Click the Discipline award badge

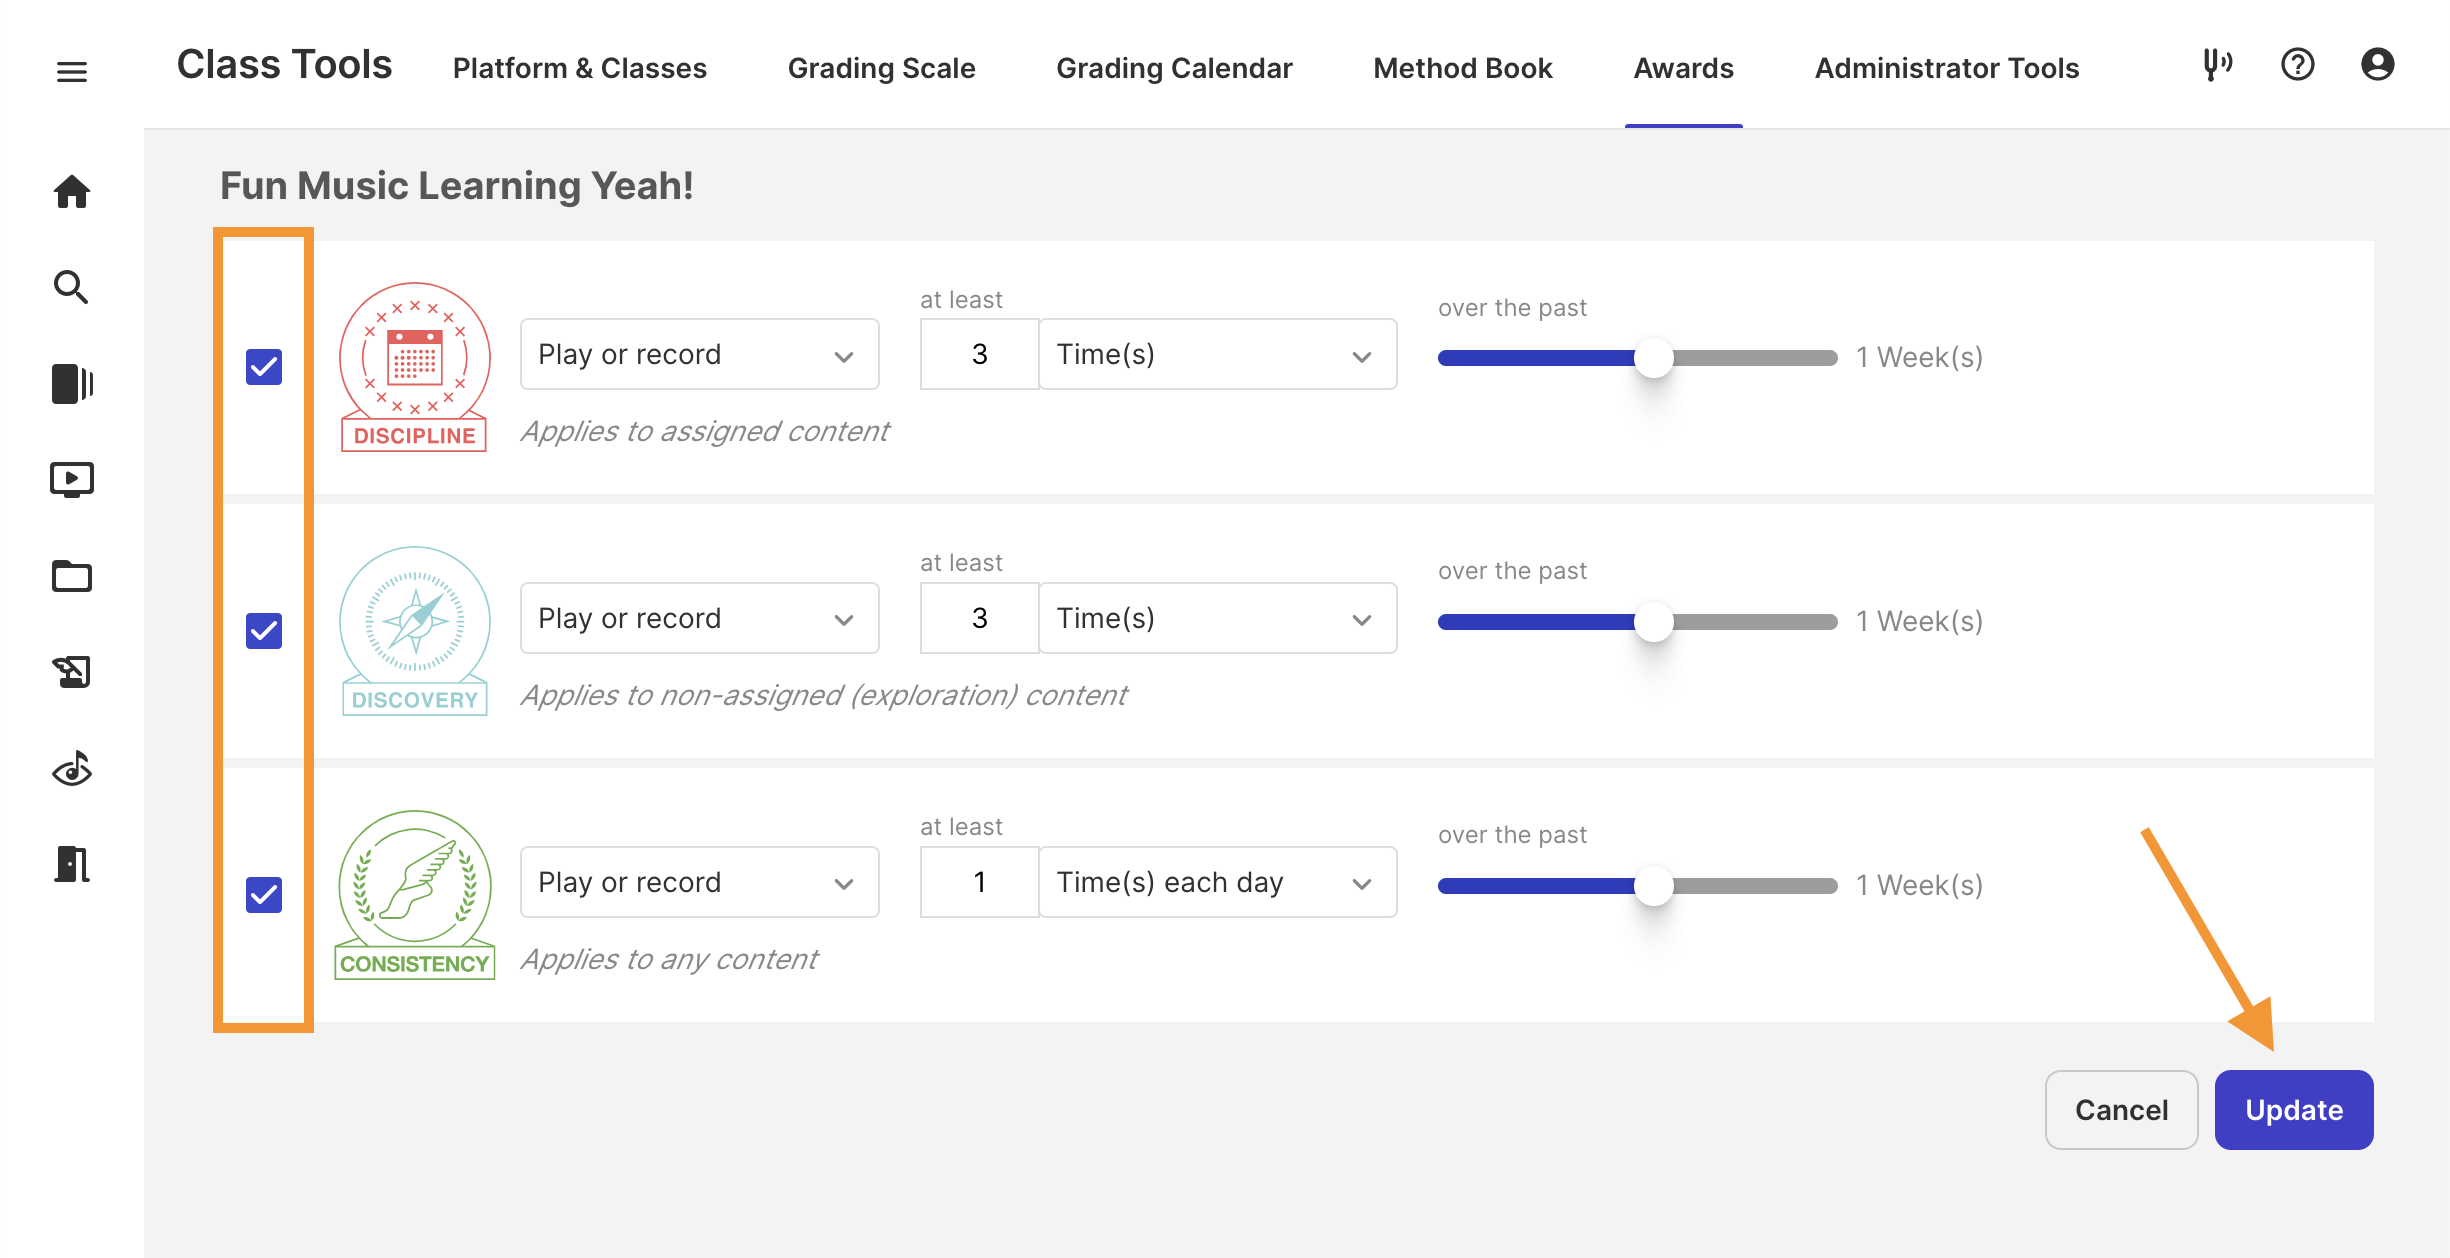pyautogui.click(x=415, y=367)
